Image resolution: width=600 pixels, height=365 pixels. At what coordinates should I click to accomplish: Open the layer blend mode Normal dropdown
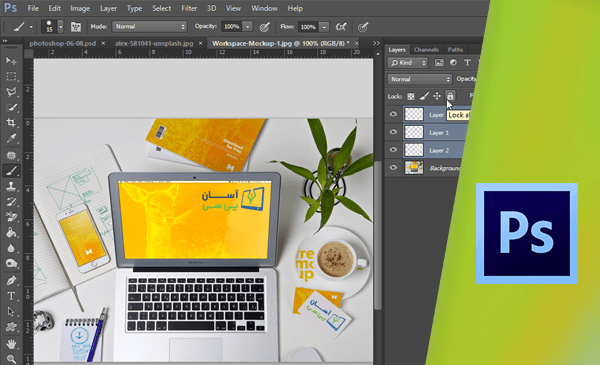tap(420, 79)
